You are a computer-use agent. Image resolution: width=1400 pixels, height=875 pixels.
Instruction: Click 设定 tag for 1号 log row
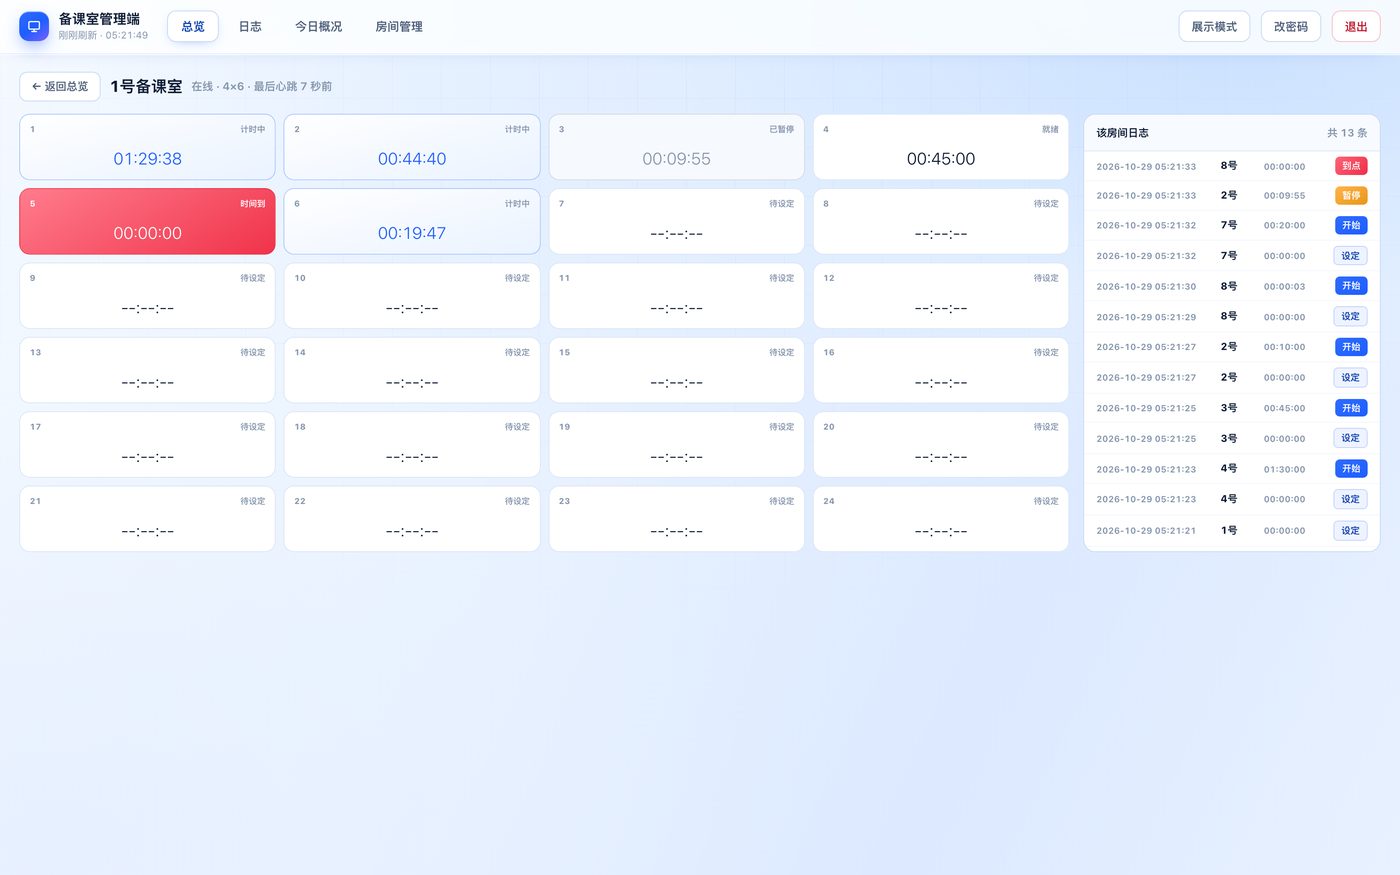(x=1350, y=531)
